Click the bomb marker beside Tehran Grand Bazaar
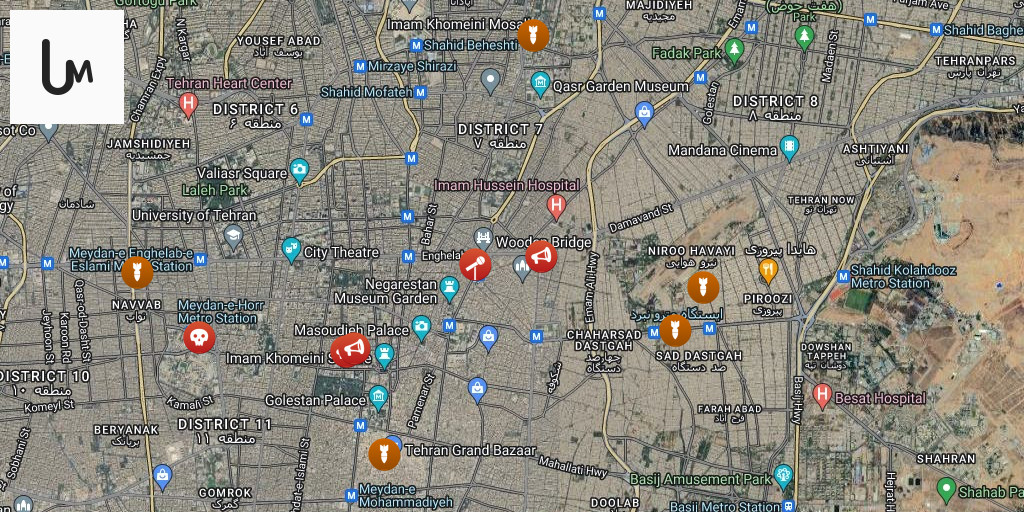Image resolution: width=1024 pixels, height=512 pixels. coord(384,455)
